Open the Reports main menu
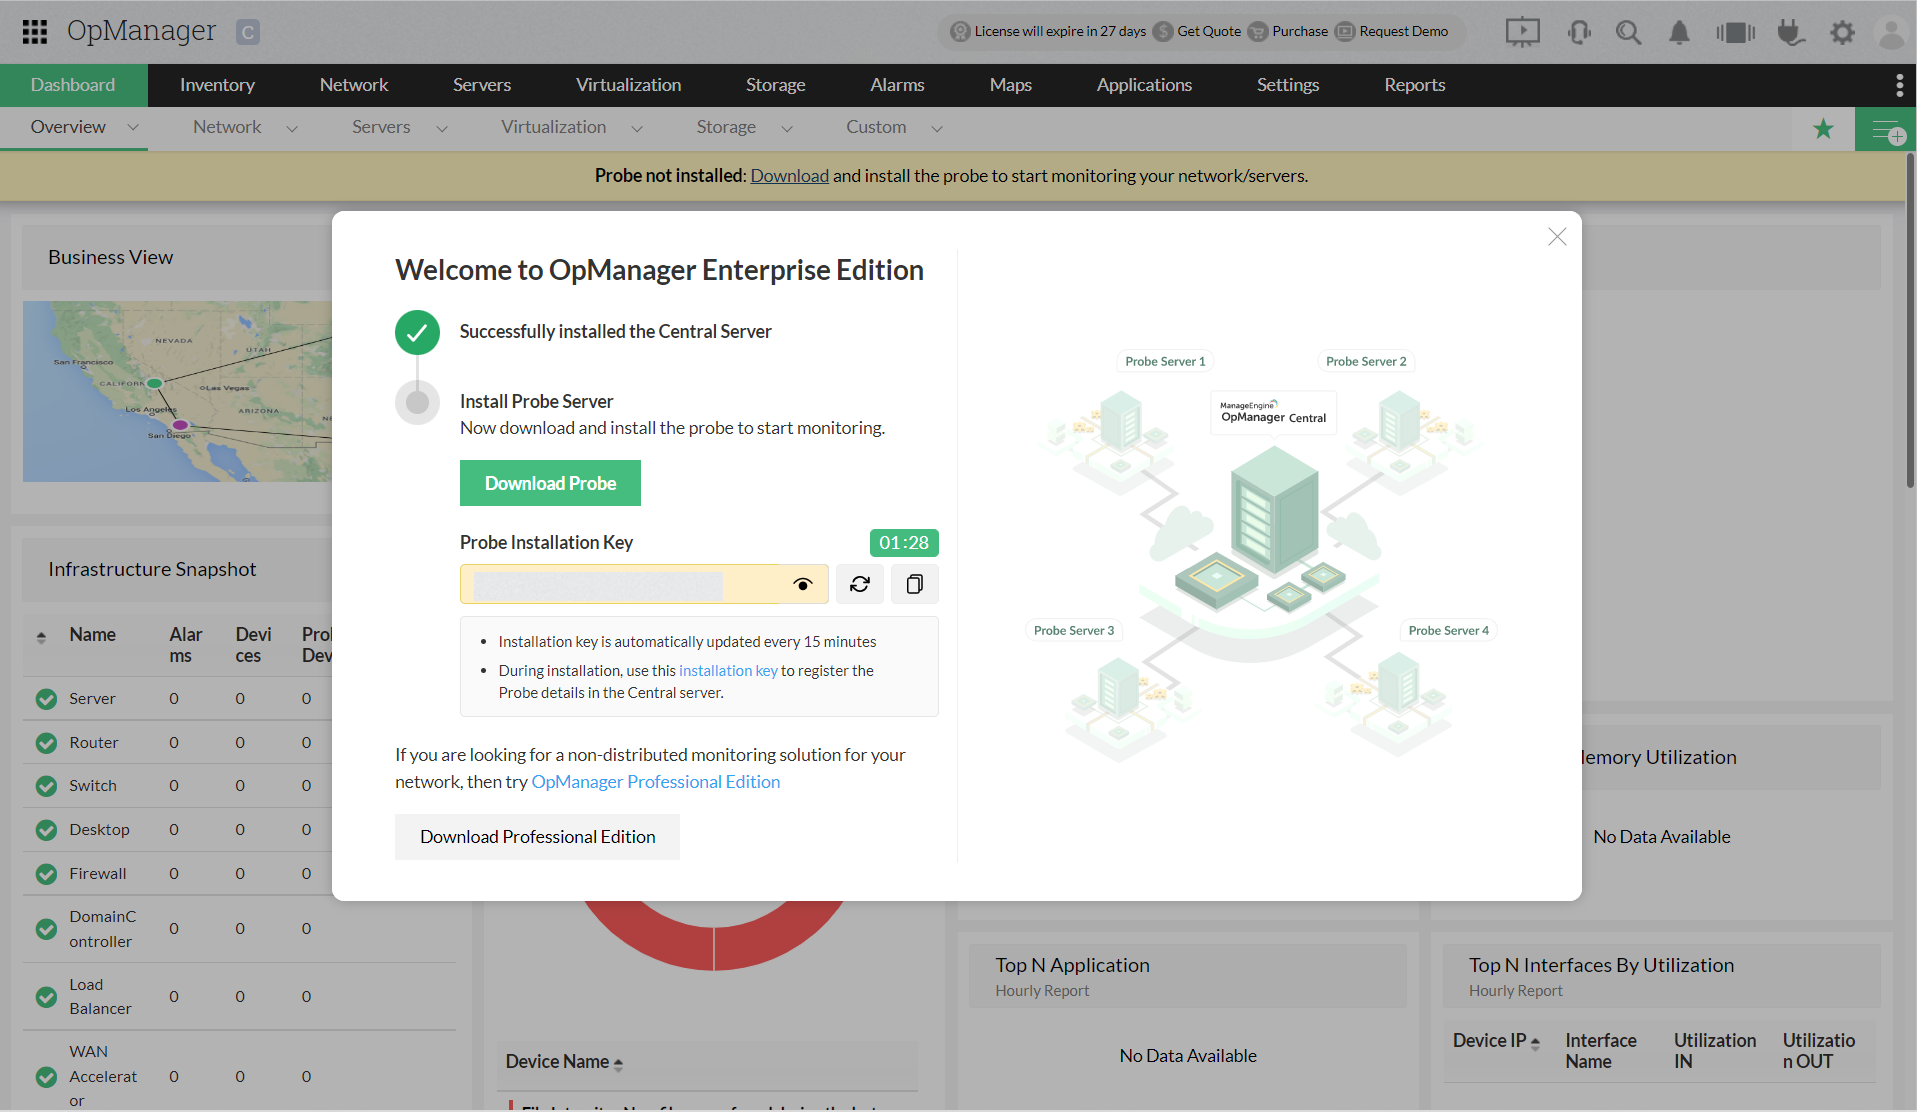 click(1415, 85)
